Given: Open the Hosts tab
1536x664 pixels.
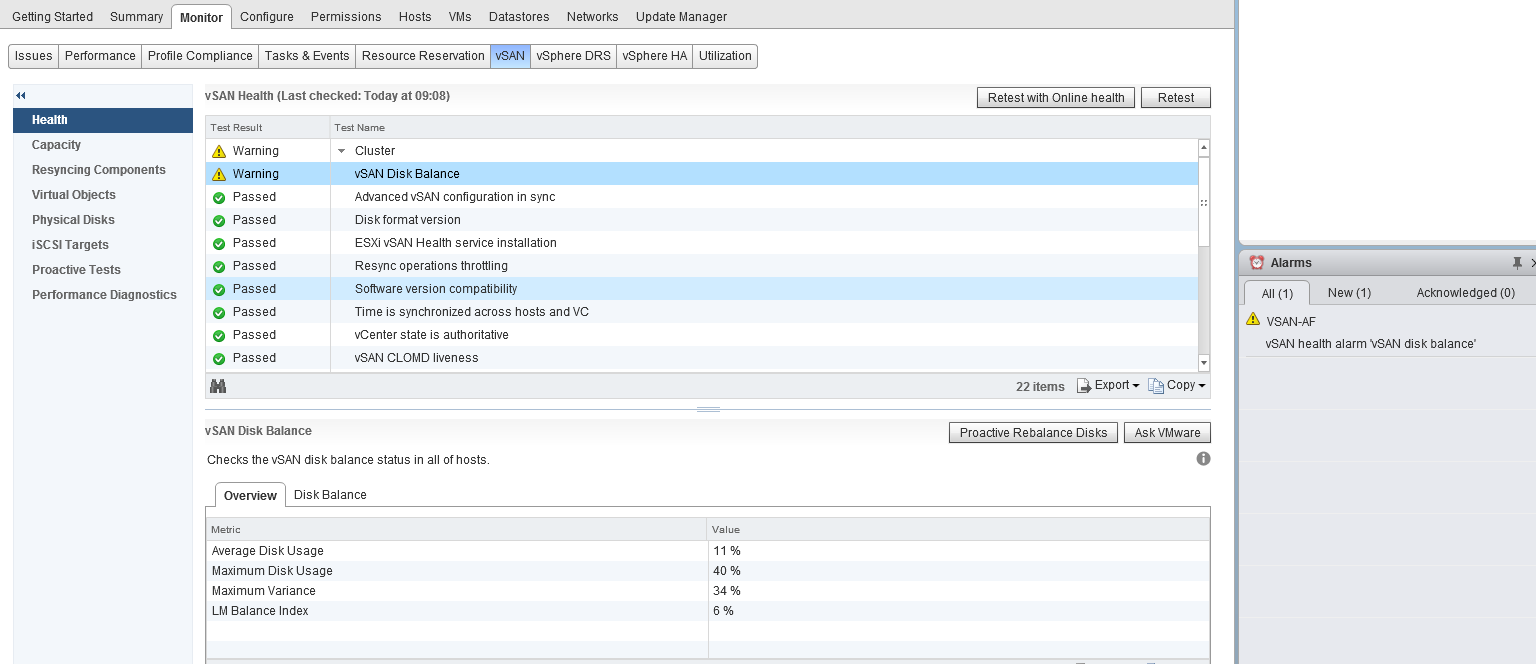Looking at the screenshot, I should [415, 17].
